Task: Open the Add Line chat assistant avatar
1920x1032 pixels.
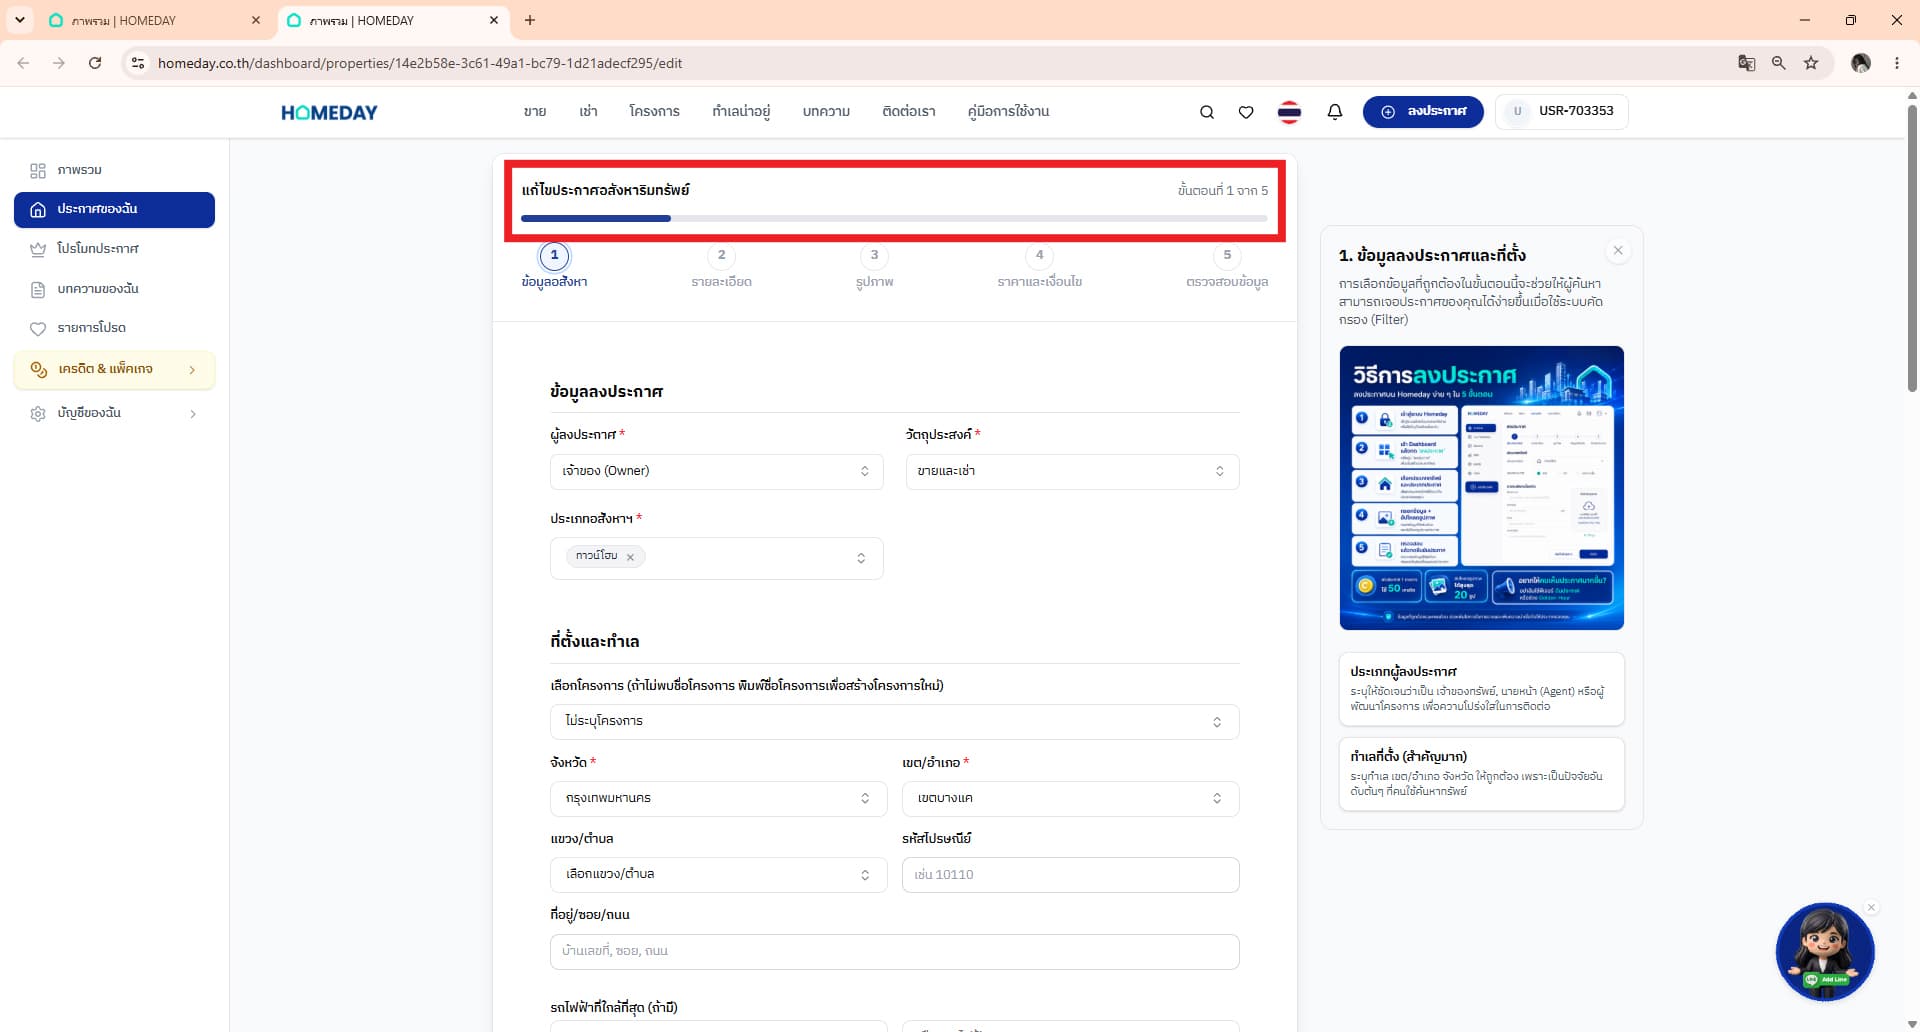Action: click(1825, 952)
